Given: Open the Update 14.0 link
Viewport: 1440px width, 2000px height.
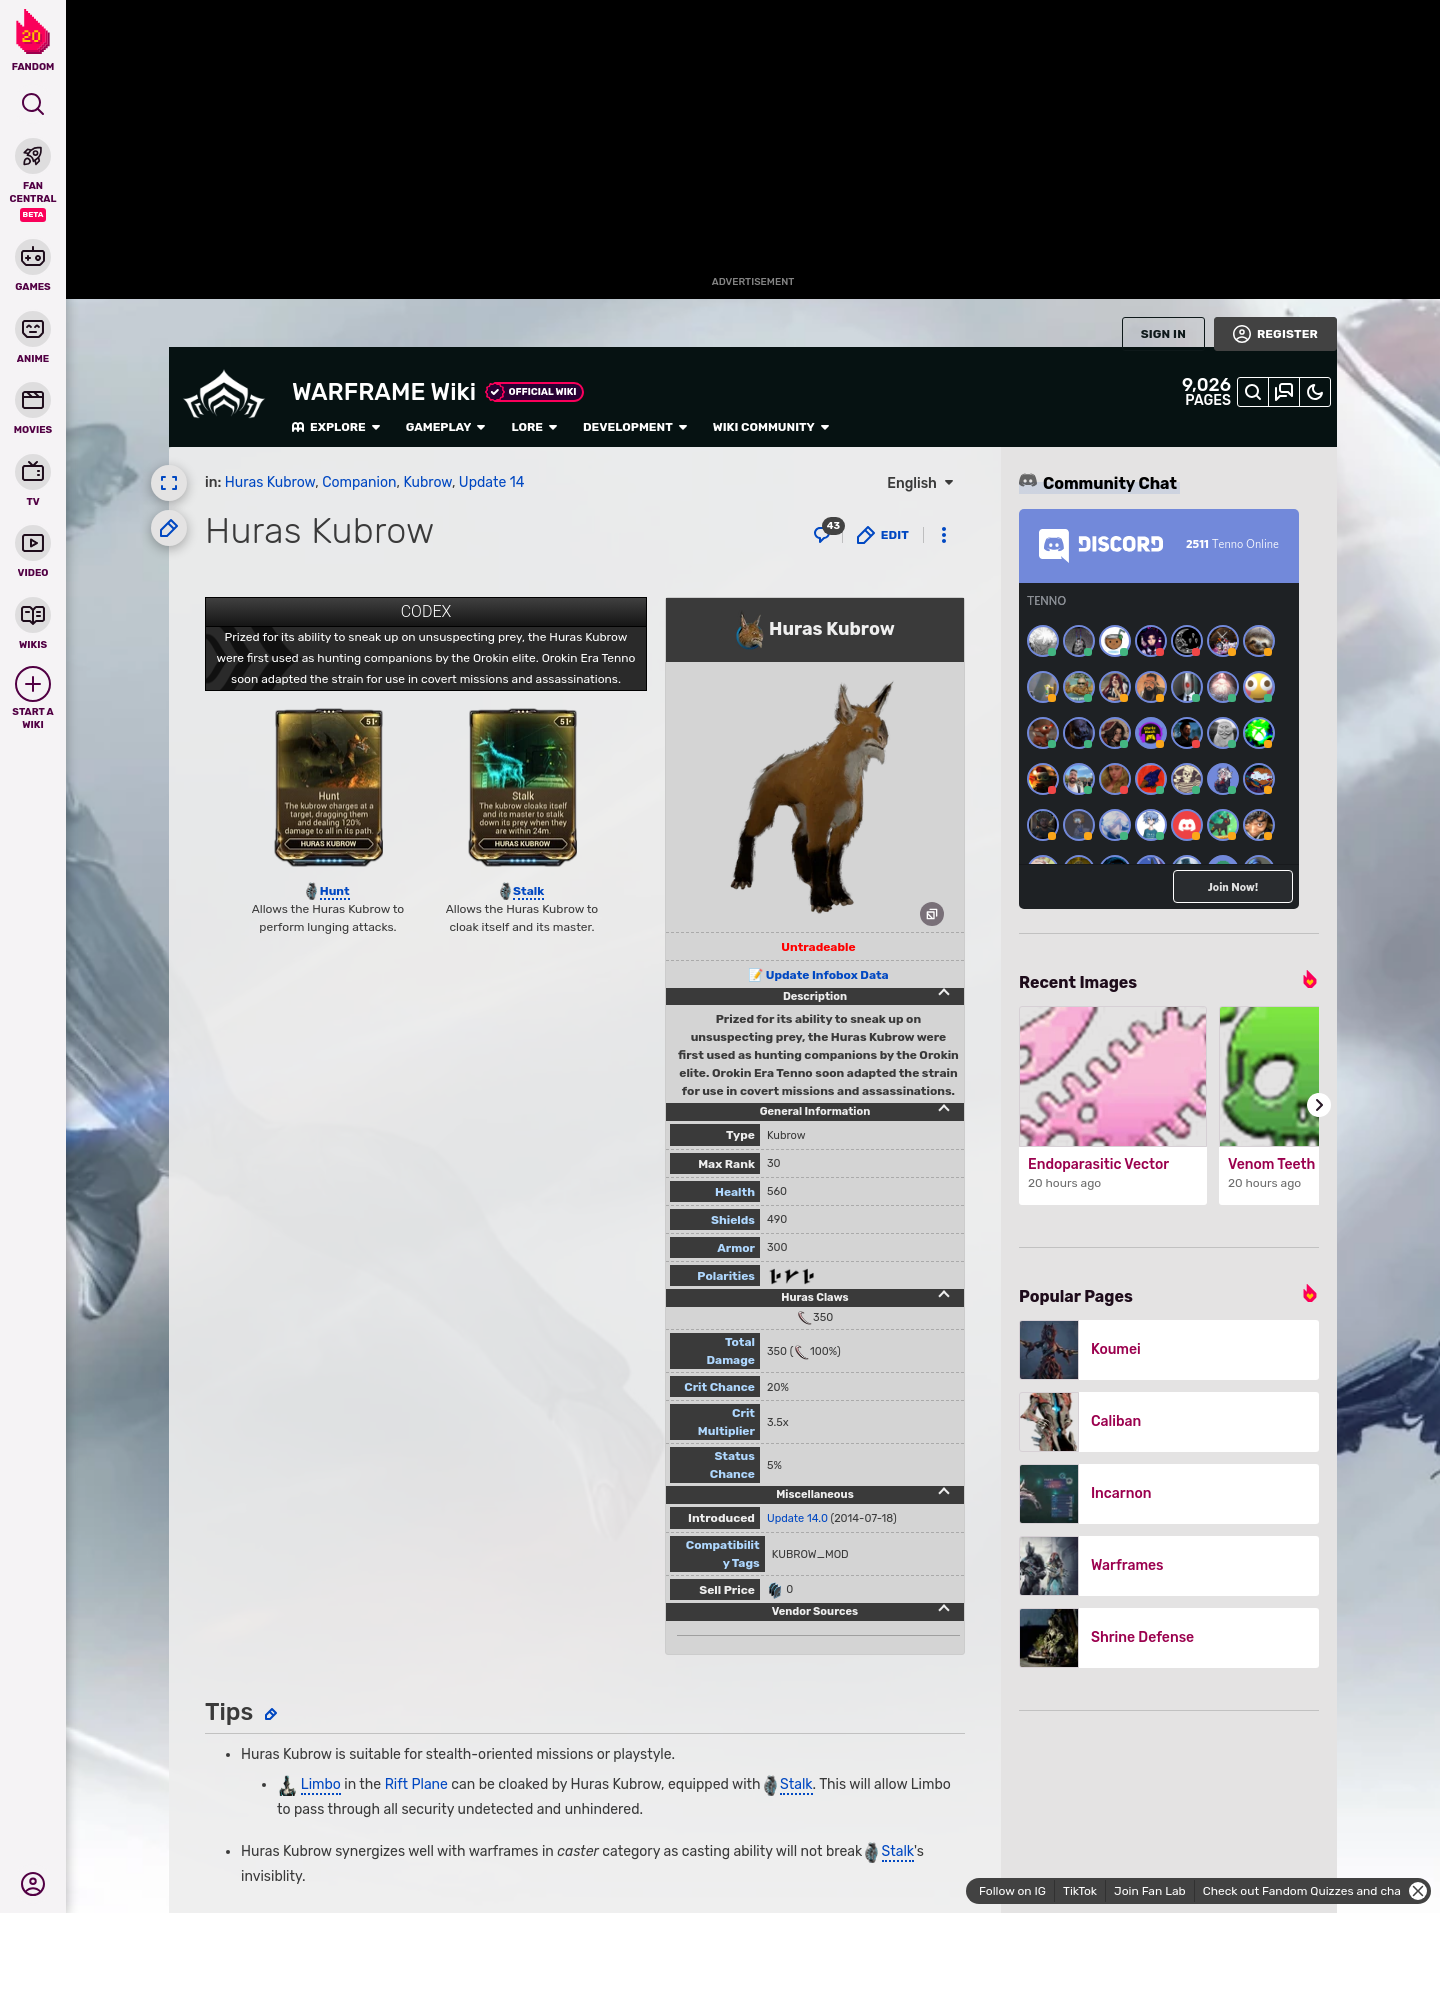Looking at the screenshot, I should pos(797,1518).
